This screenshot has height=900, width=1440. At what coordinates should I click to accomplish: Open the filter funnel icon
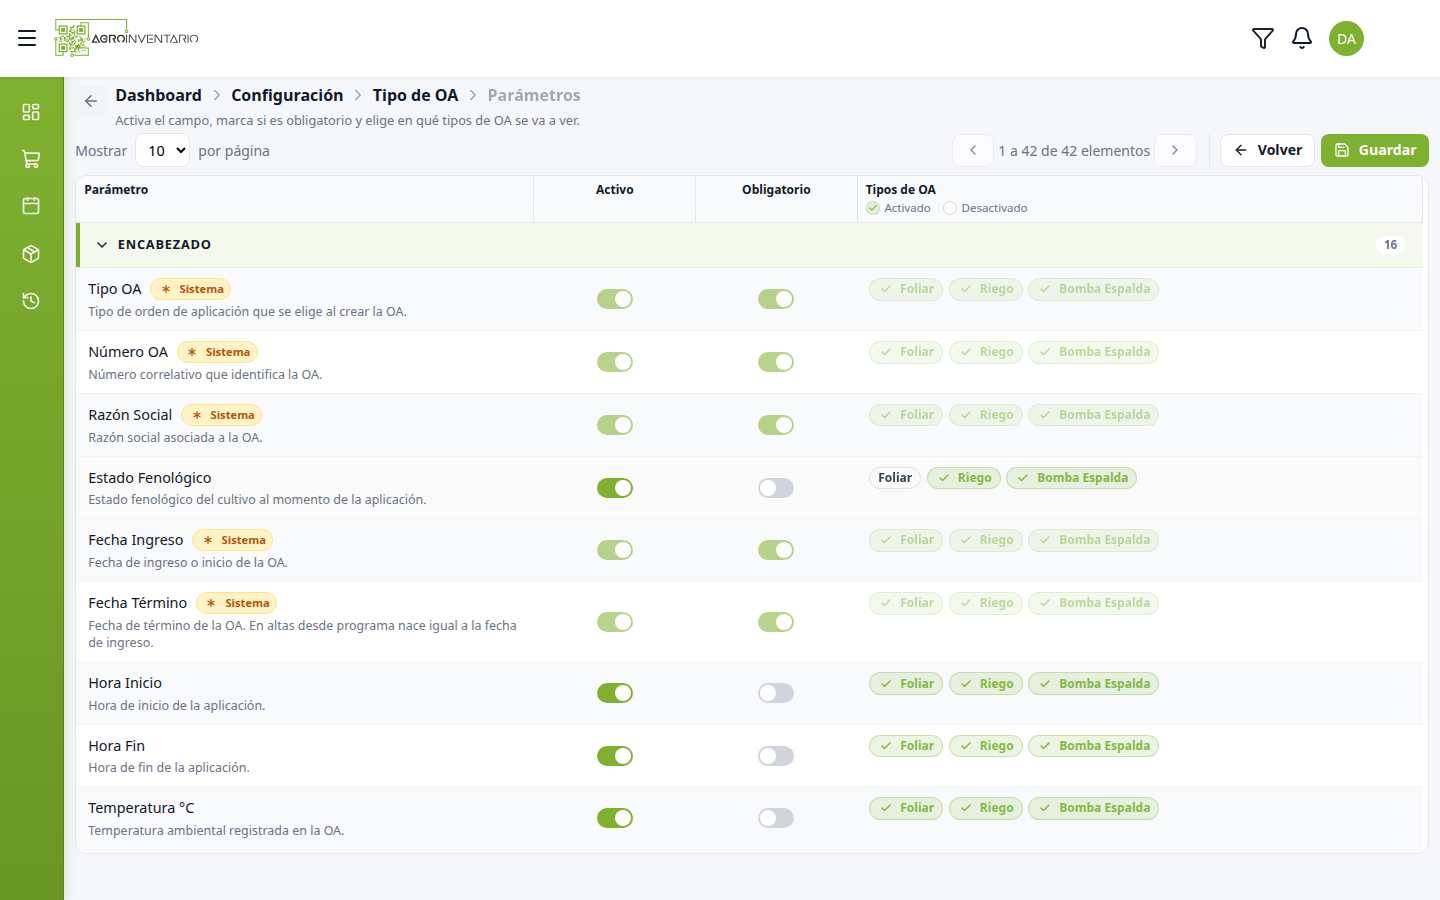[x=1263, y=38]
